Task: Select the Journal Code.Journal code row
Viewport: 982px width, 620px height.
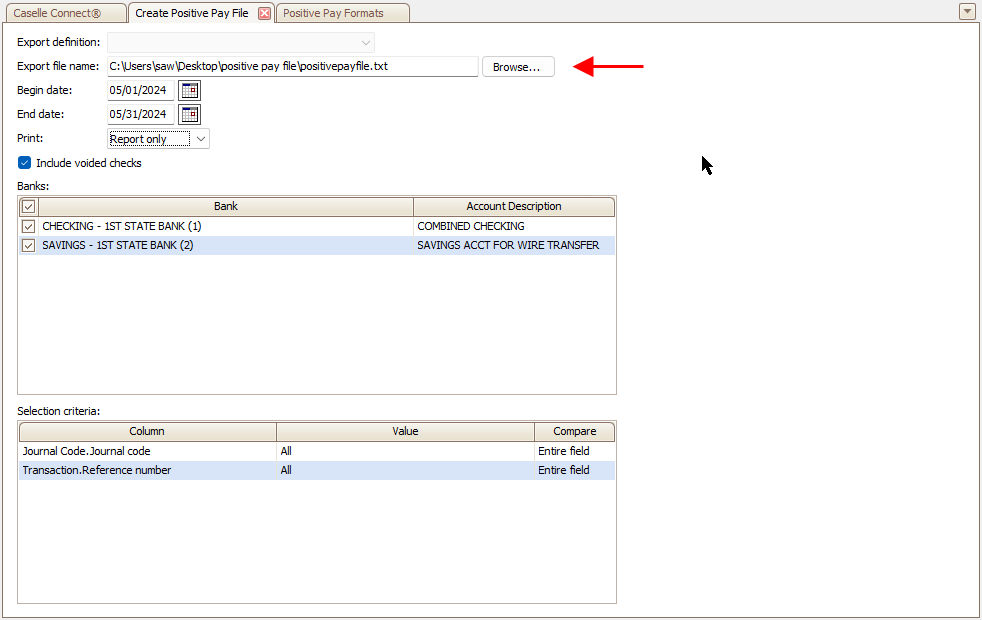Action: (317, 451)
